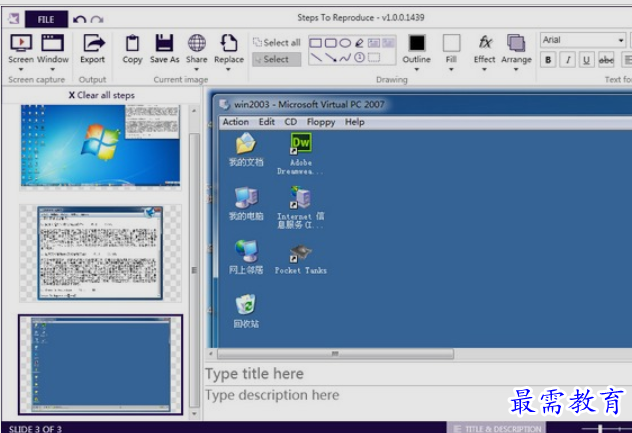Expand the Screen capture dropdown arrow
This screenshot has width=632, height=433.
coord(21,69)
